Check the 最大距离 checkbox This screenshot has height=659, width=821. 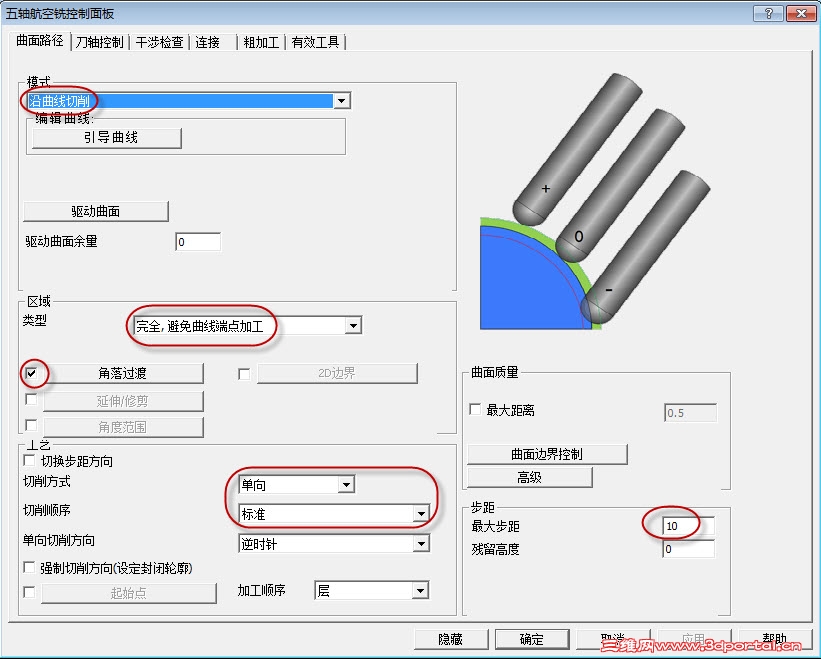[475, 409]
